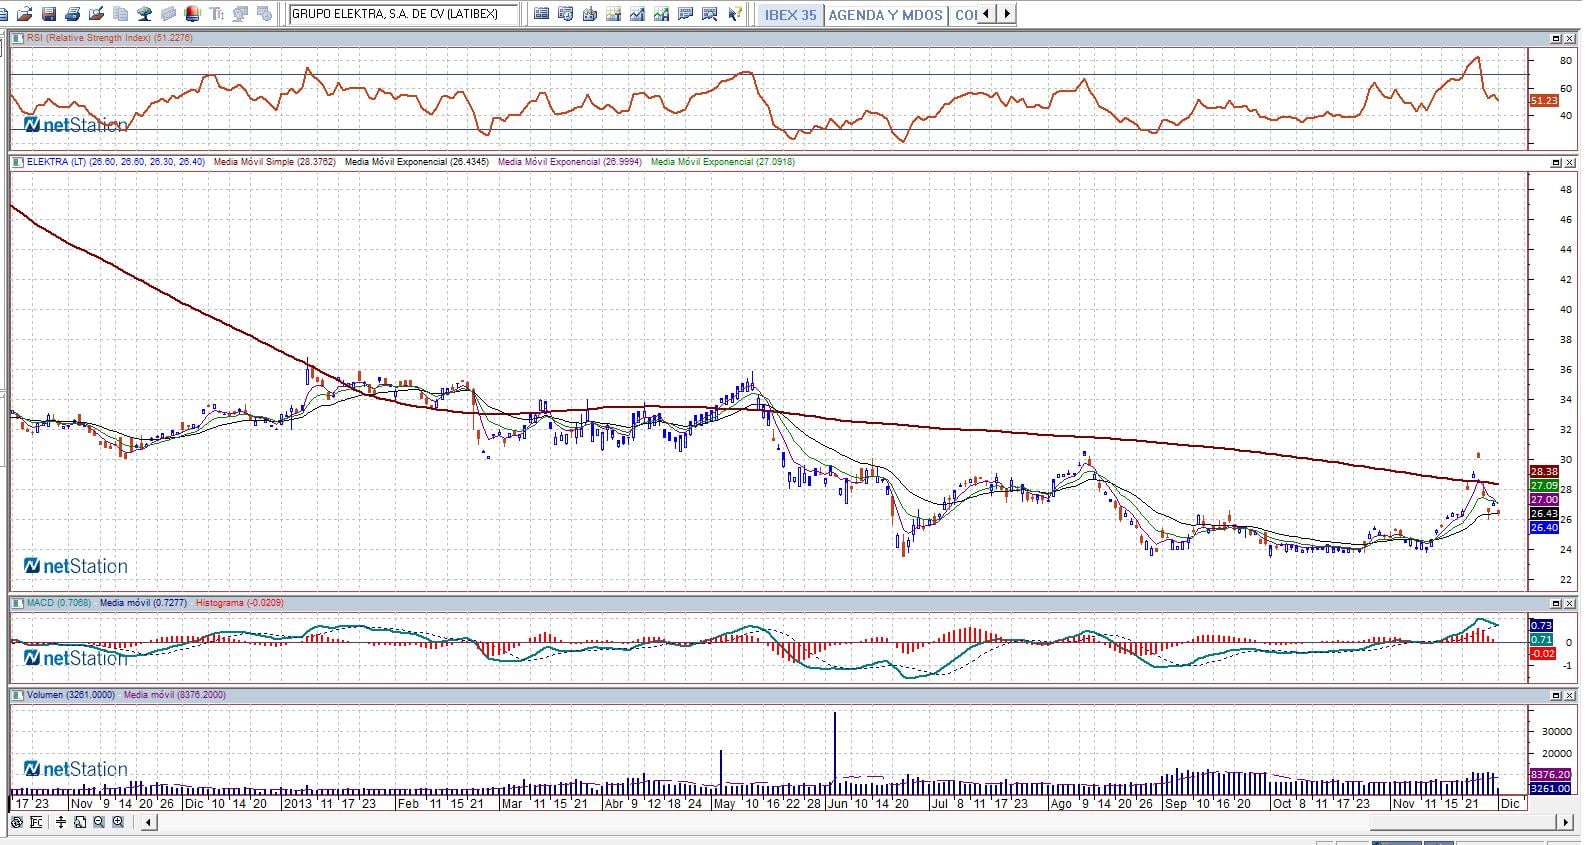
Task: Click the save floppy disk icon
Action: click(48, 14)
